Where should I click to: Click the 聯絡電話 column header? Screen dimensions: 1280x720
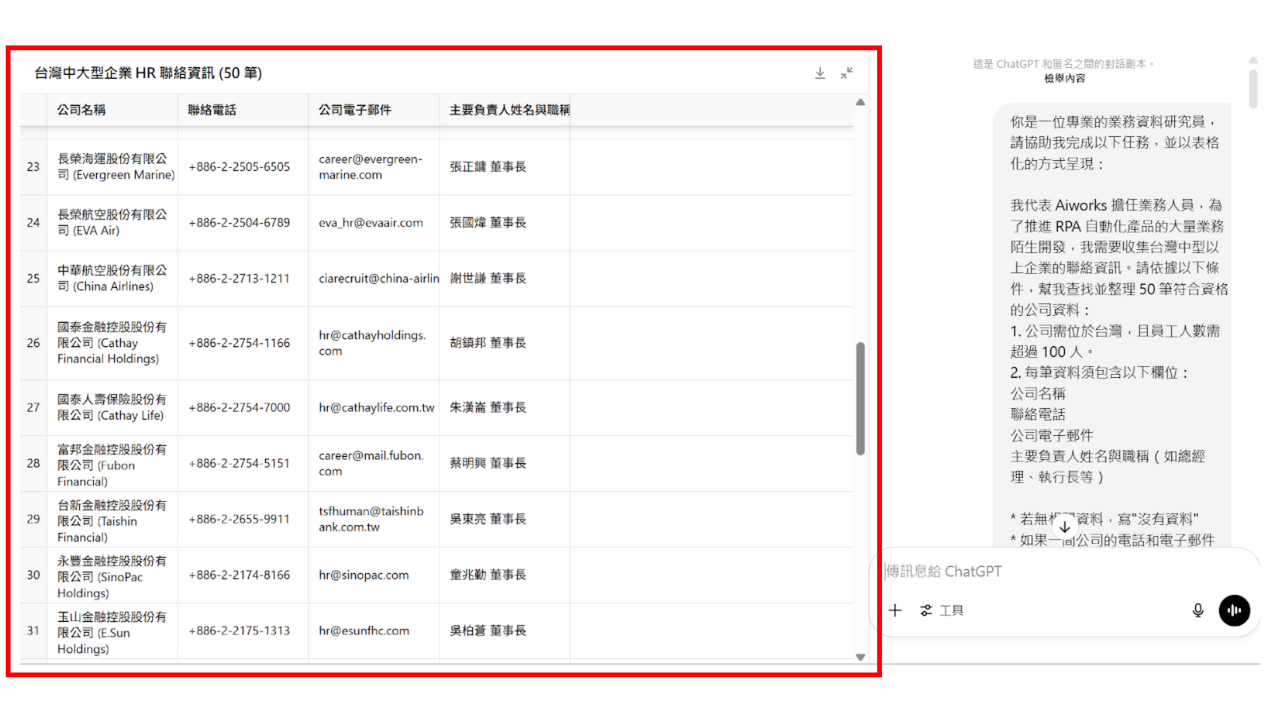click(x=243, y=110)
